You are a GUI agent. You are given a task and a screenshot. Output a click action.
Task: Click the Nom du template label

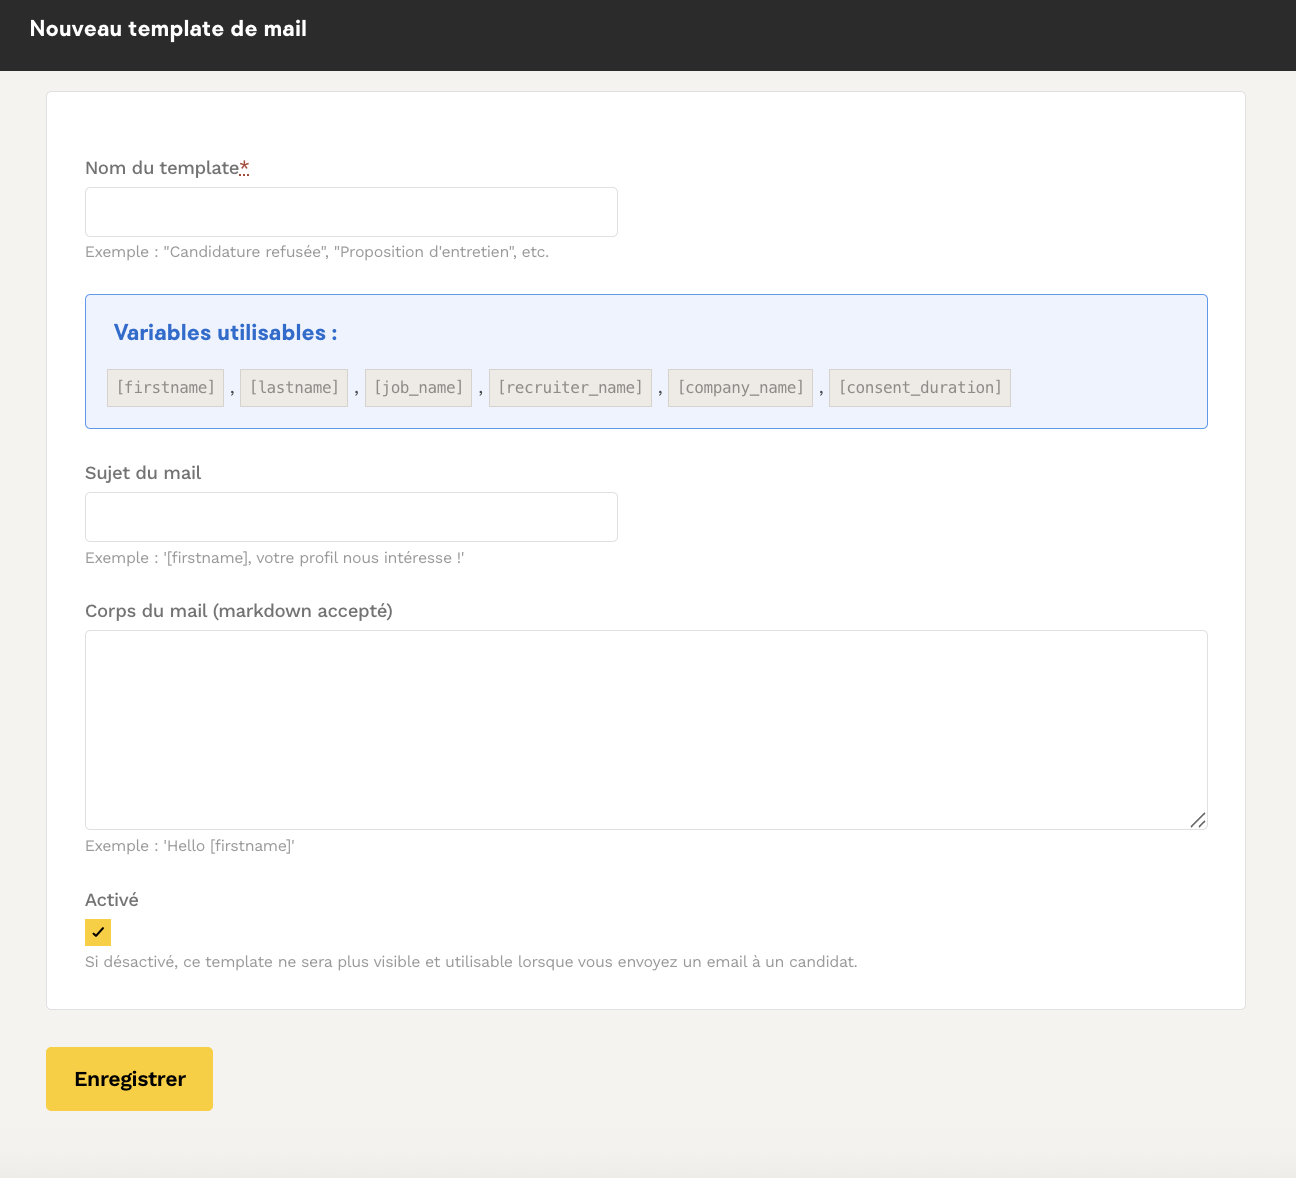point(161,168)
